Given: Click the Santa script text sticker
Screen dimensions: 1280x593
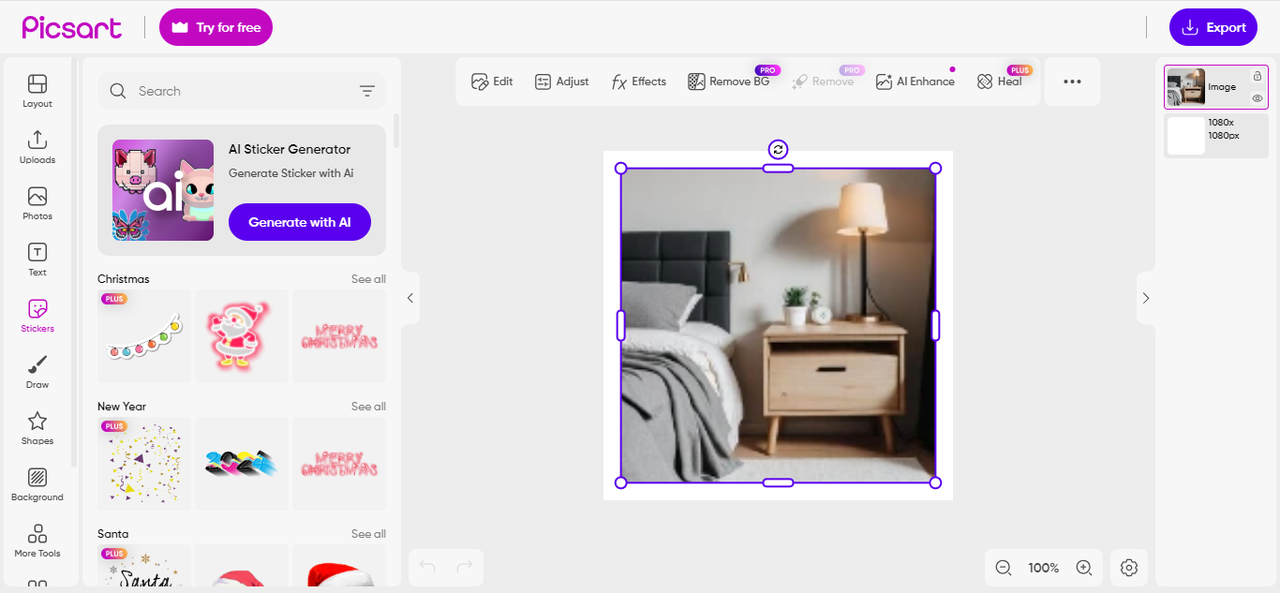Looking at the screenshot, I should 144,566.
